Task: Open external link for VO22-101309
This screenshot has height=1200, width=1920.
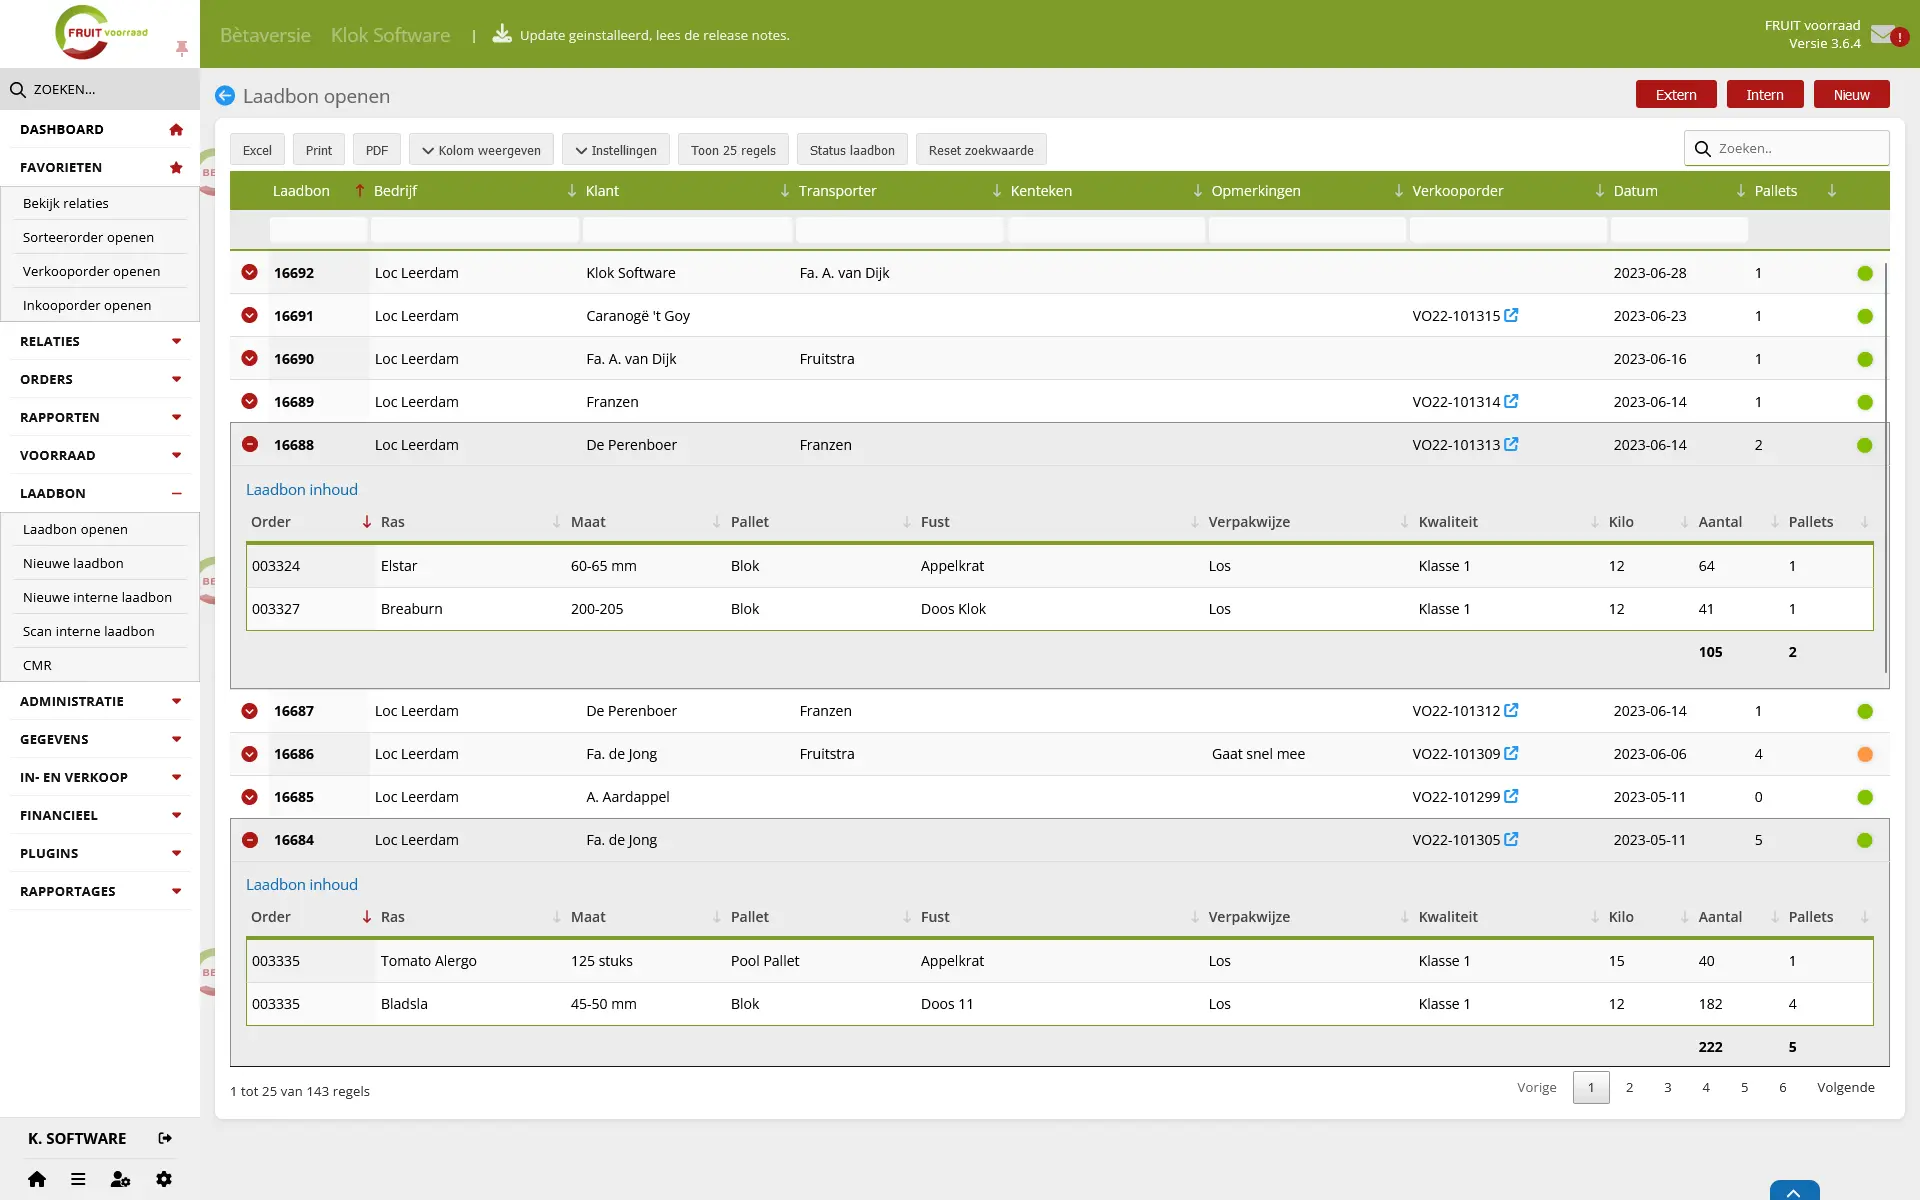Action: (1511, 753)
